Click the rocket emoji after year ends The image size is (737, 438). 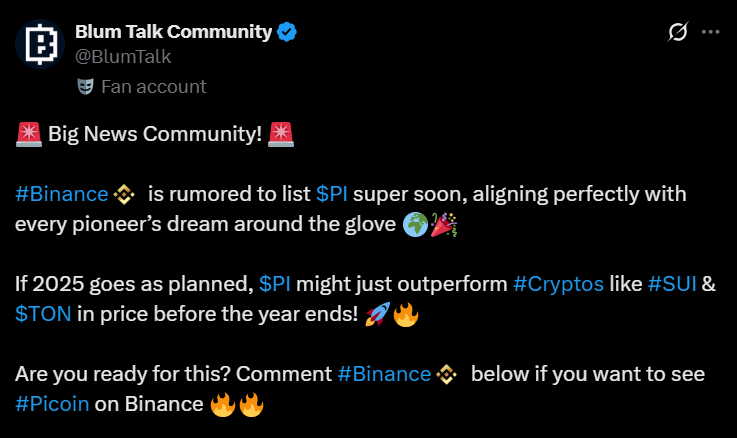pyautogui.click(x=377, y=314)
